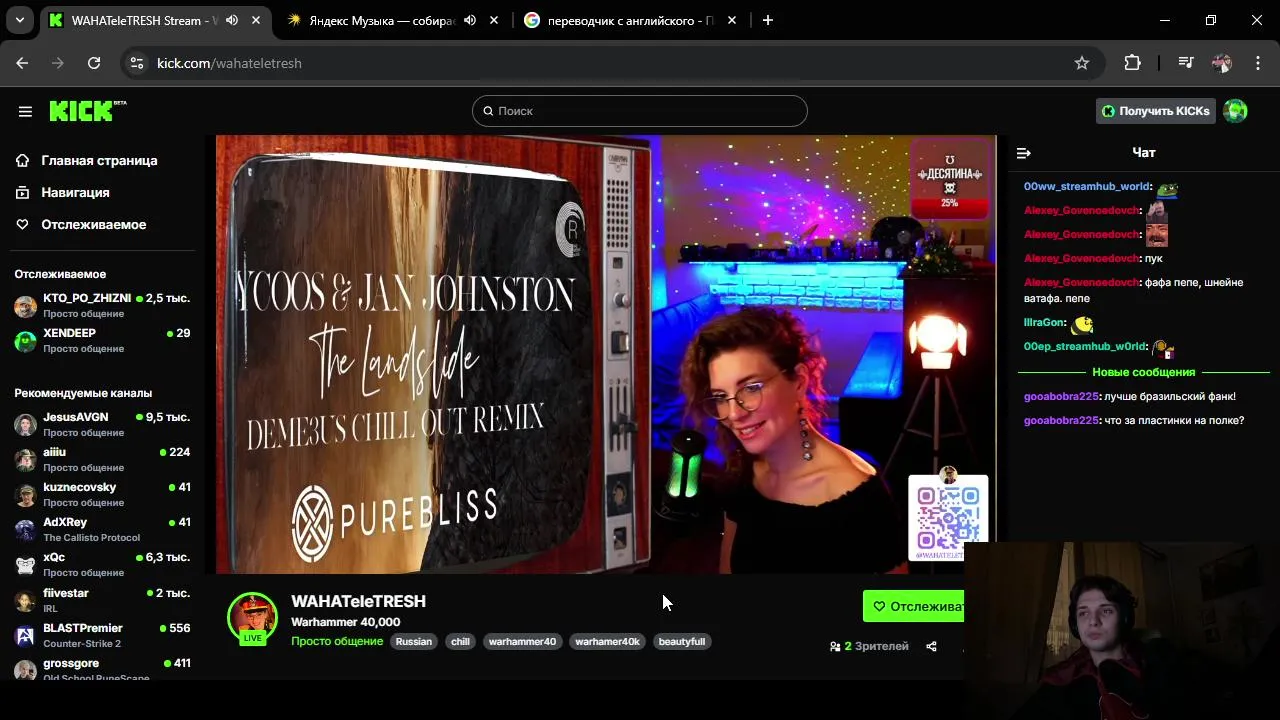The image size is (1280, 720).
Task: Click Alexey_Govenoedovch username beside пук message
Action: pyautogui.click(x=1082, y=258)
